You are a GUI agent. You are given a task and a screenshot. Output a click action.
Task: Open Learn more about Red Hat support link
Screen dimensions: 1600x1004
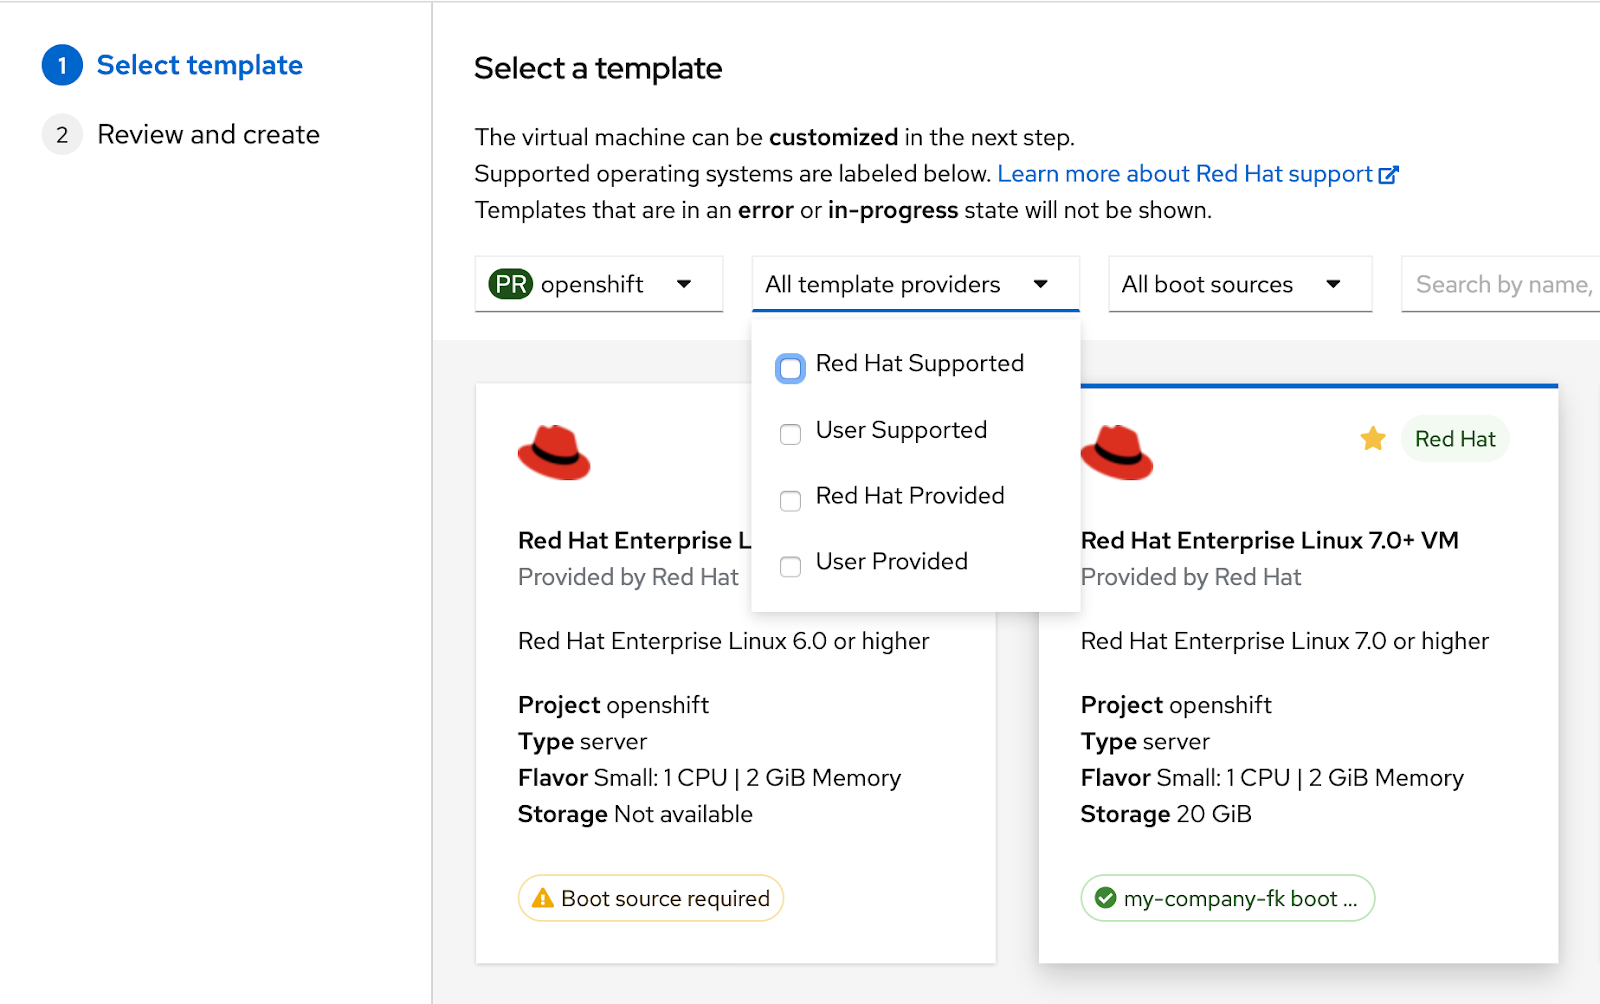pyautogui.click(x=1184, y=174)
